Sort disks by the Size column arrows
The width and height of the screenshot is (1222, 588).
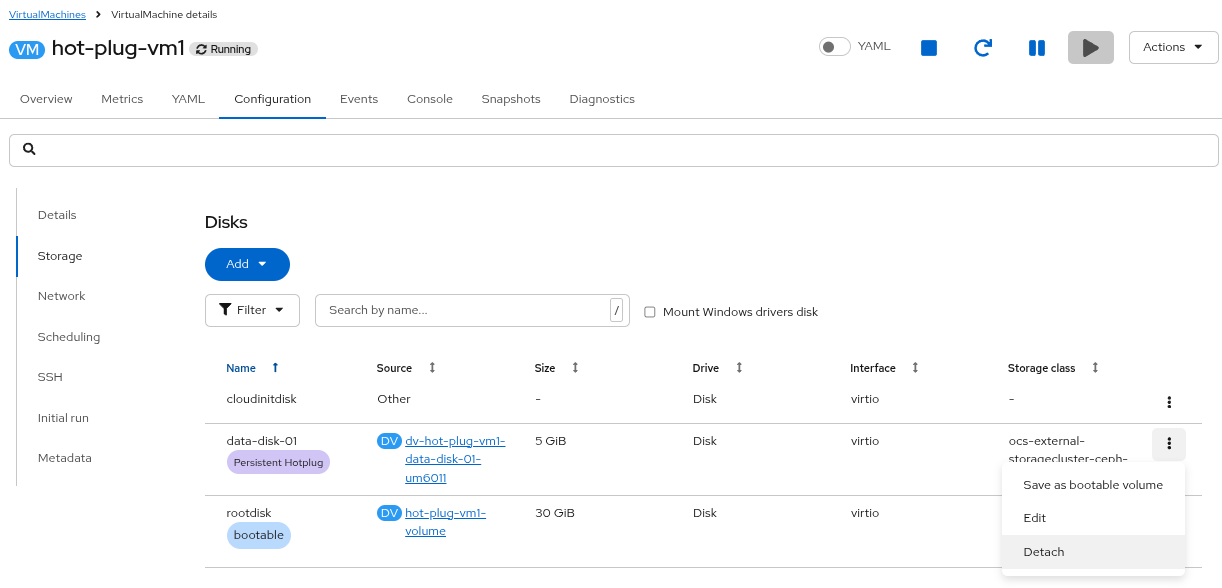coord(575,368)
